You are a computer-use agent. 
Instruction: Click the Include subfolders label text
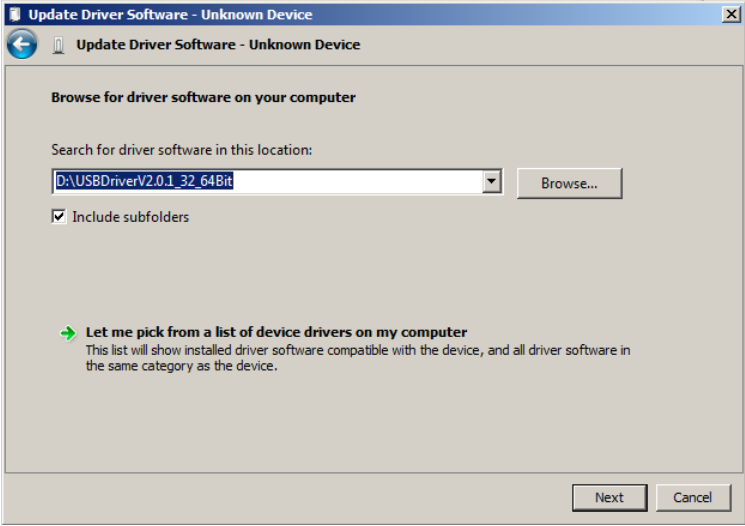tap(131, 217)
